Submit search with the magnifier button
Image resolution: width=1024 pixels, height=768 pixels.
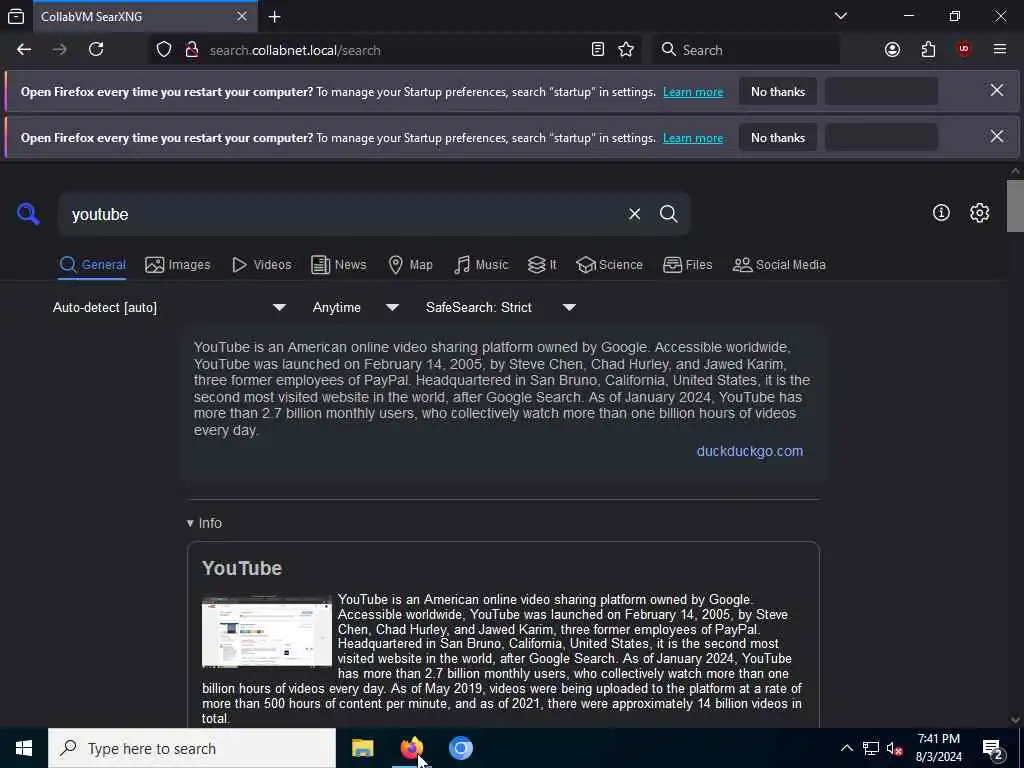click(668, 214)
